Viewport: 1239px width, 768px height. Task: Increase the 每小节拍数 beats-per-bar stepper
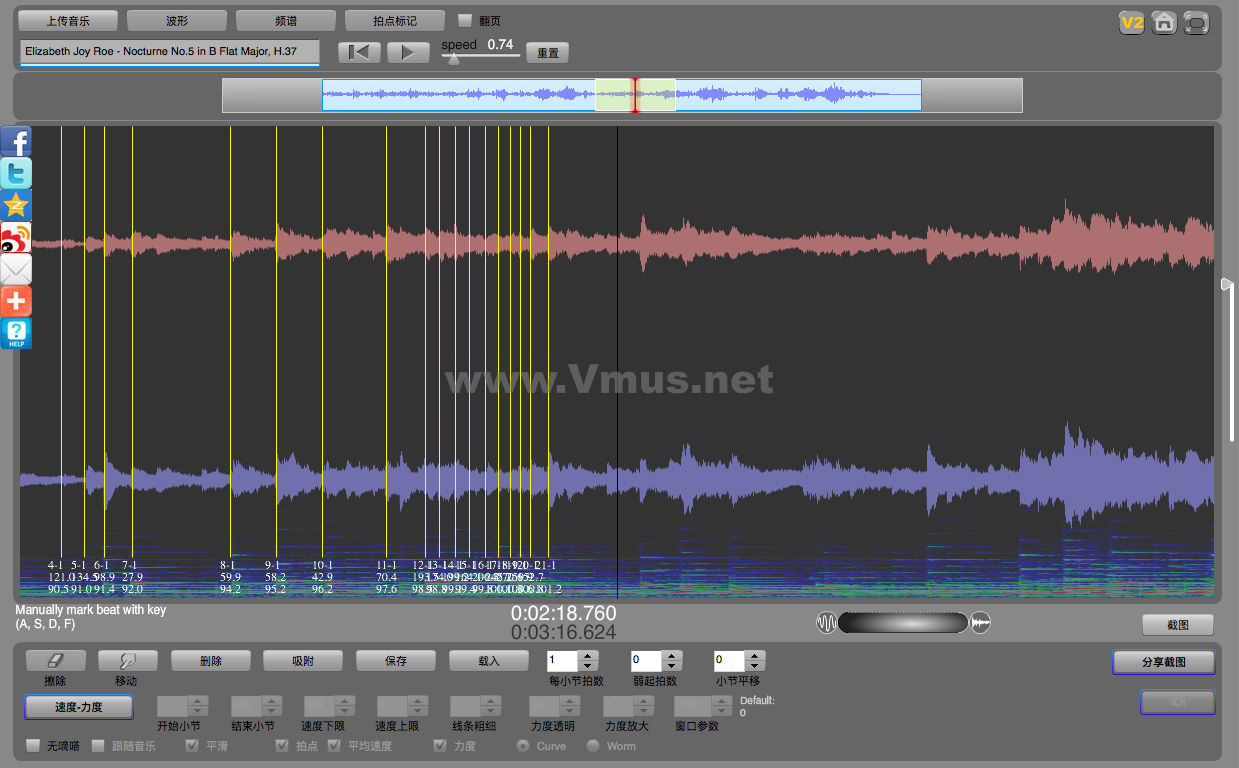[588, 656]
